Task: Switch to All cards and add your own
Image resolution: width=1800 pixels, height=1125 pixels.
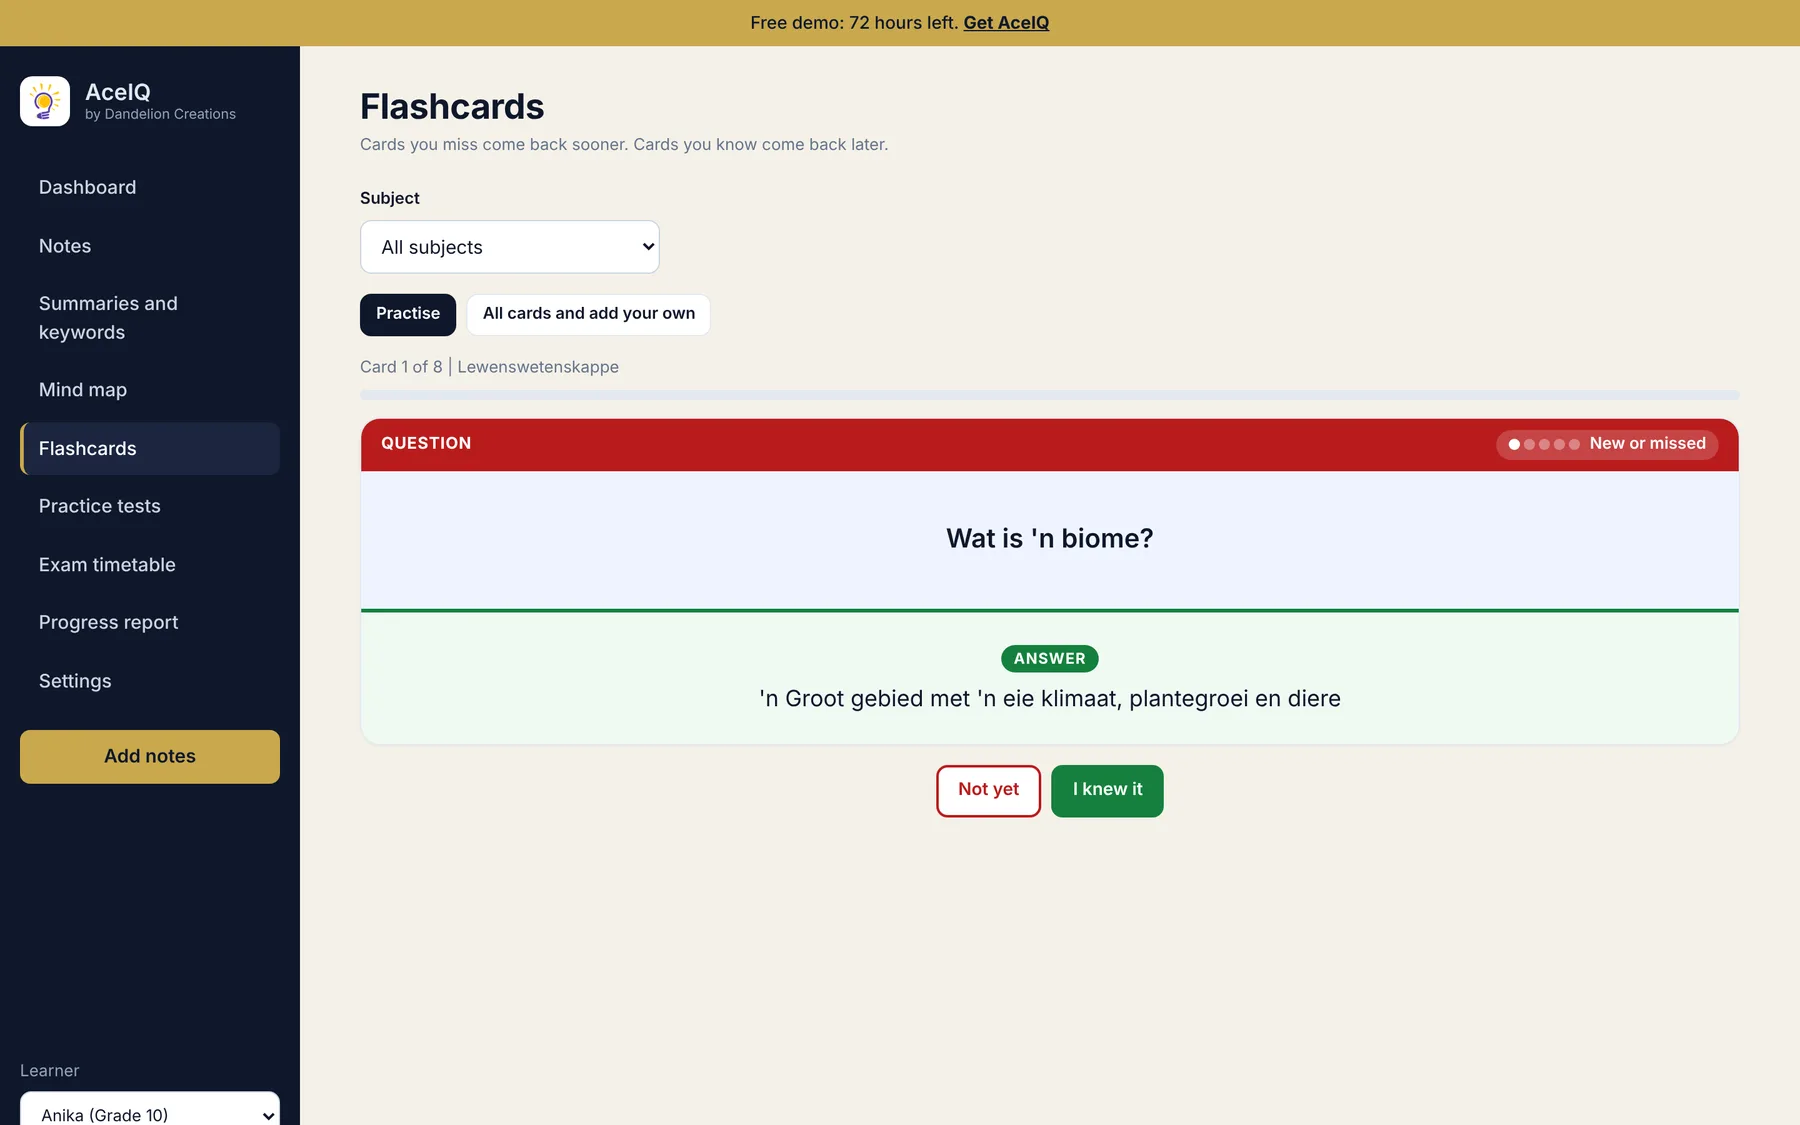Action: pos(589,314)
